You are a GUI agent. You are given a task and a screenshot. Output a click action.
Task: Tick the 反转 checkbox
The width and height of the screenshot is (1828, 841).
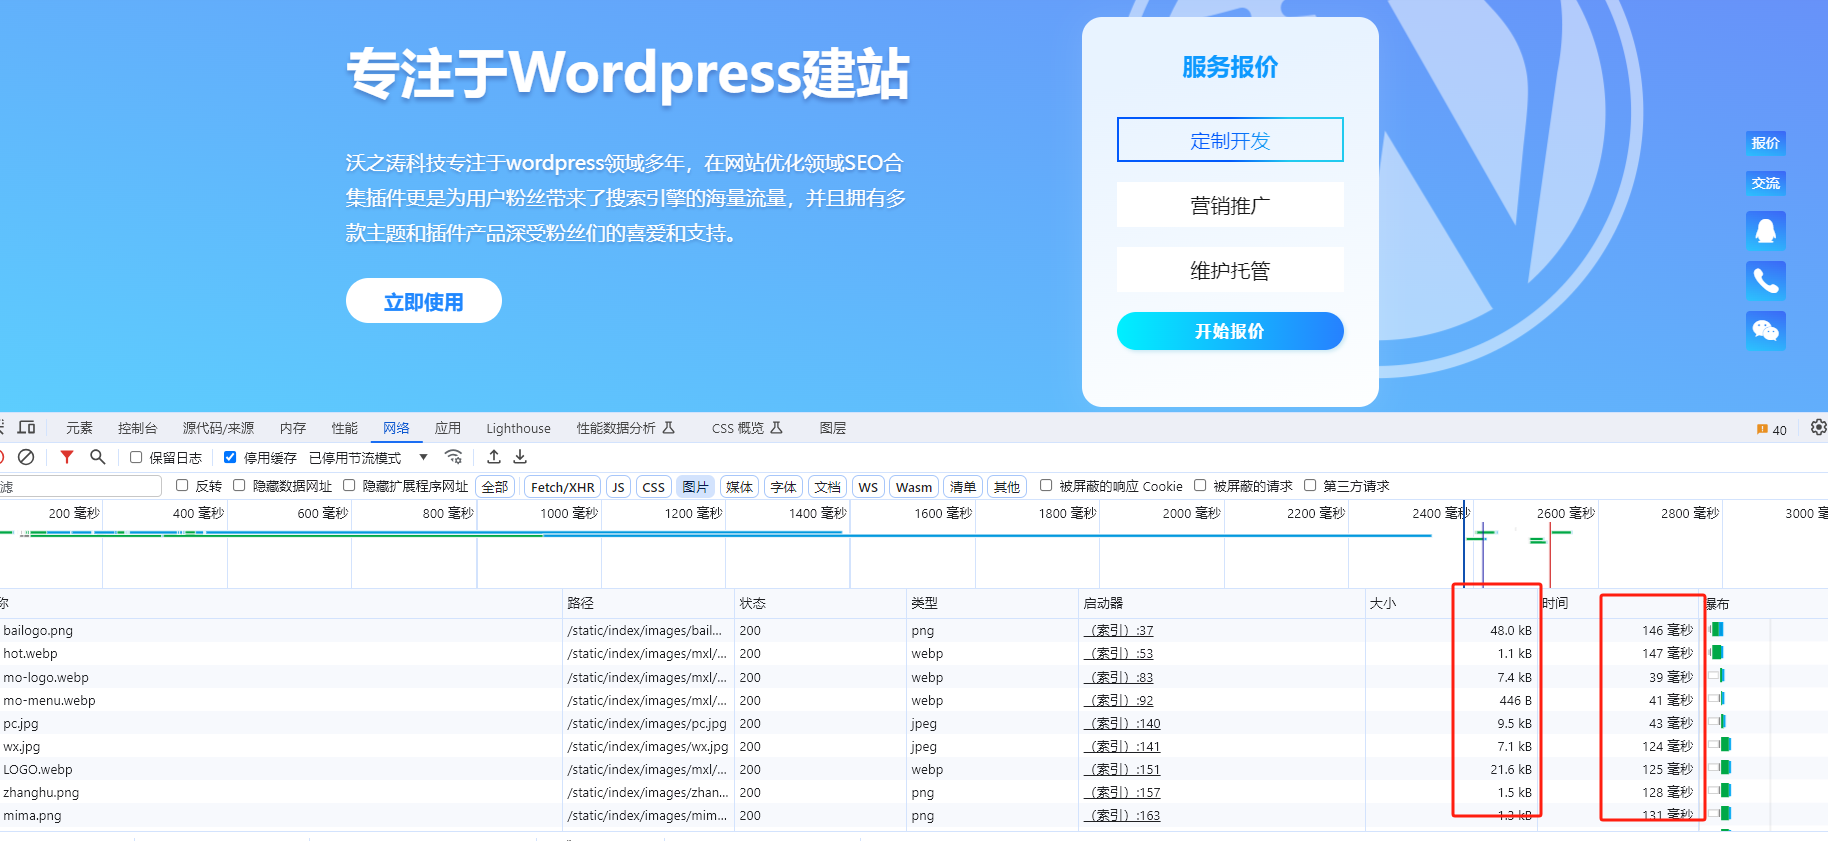(182, 485)
